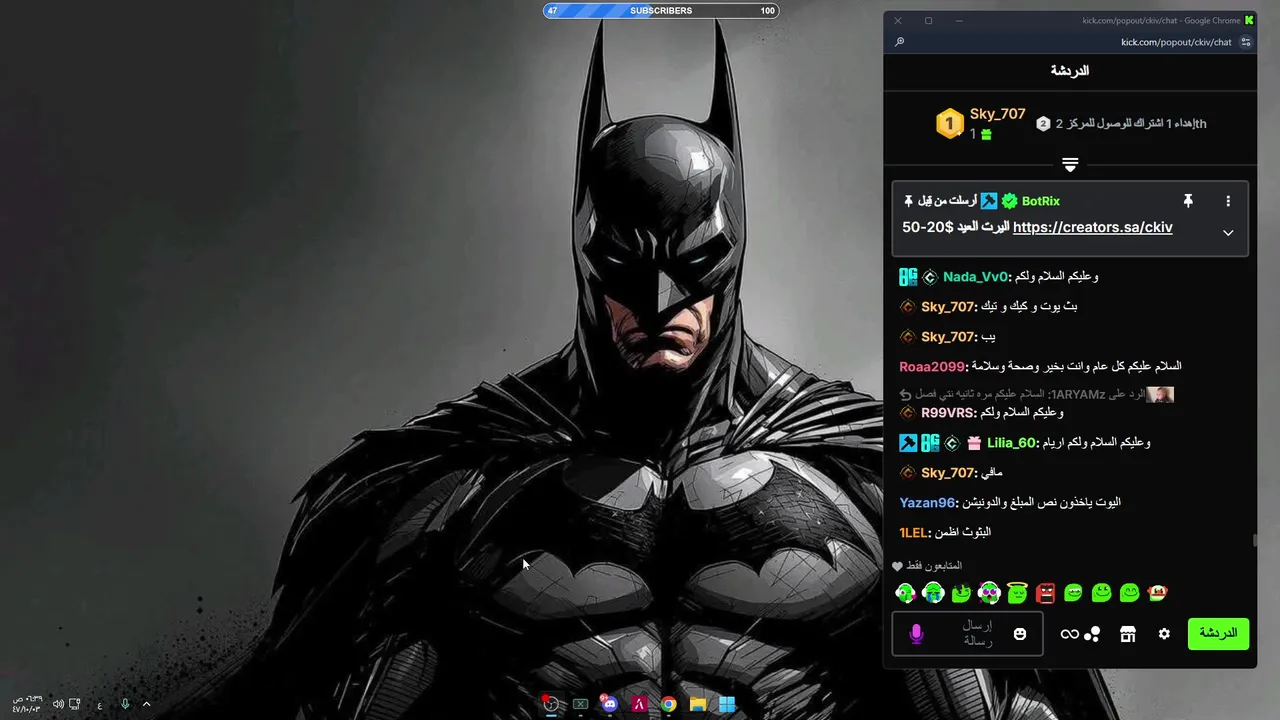Click the subscribers goal progress bar

(x=661, y=11)
